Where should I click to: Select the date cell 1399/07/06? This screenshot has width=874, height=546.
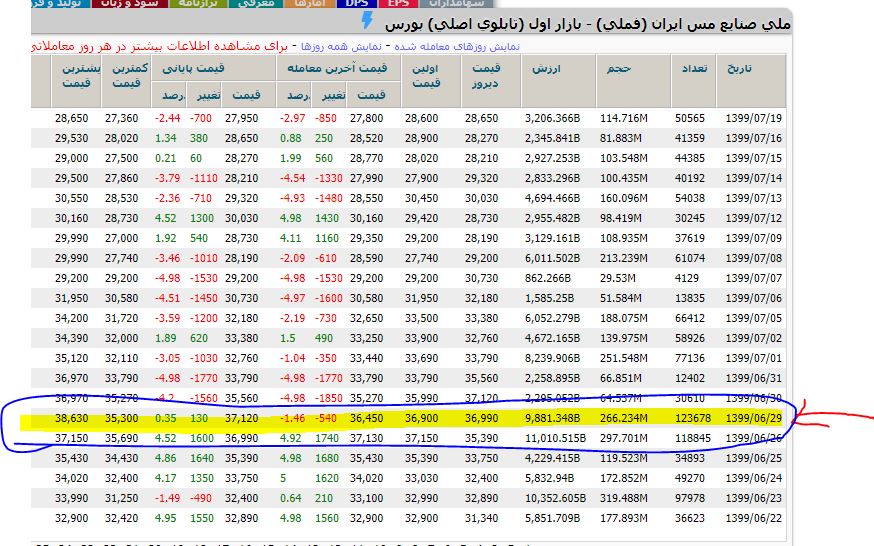(x=754, y=298)
